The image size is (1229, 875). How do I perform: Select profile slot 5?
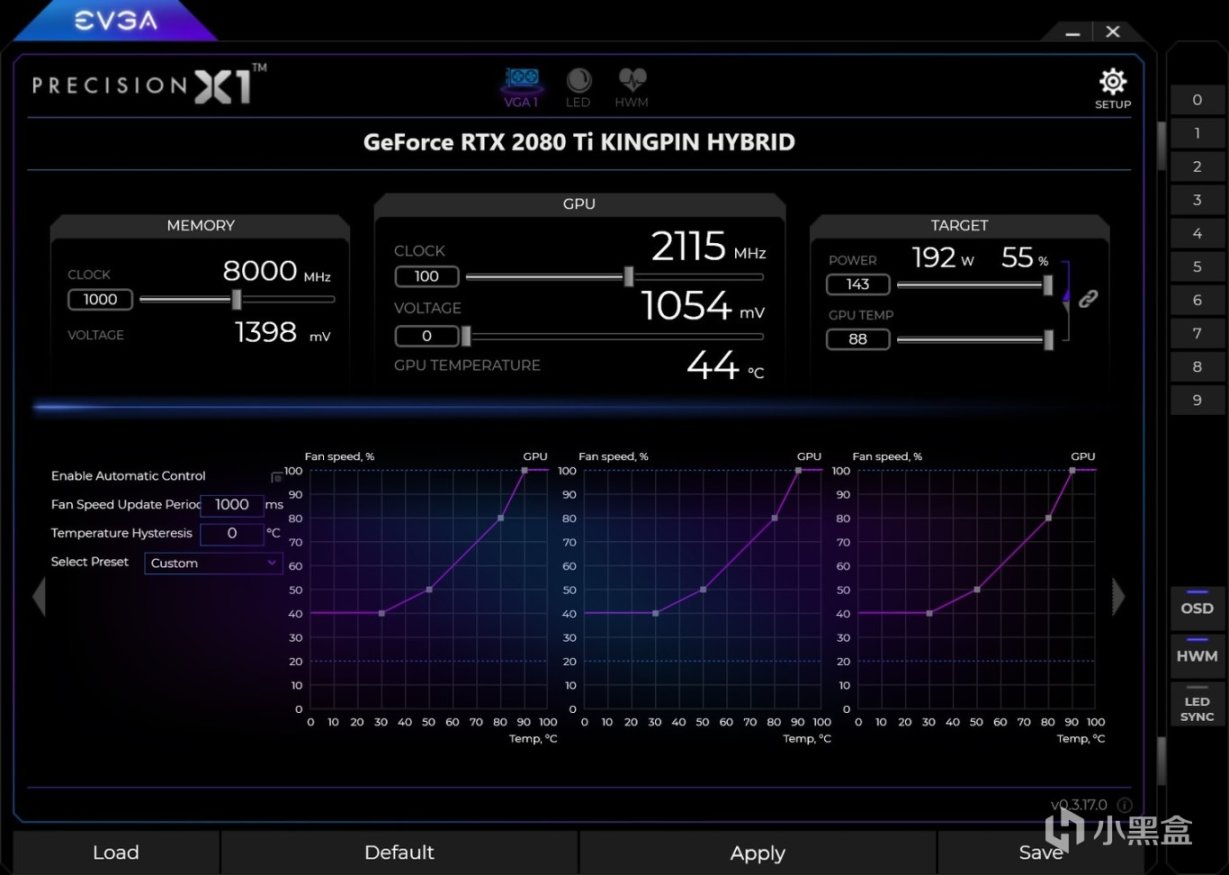tap(1197, 267)
